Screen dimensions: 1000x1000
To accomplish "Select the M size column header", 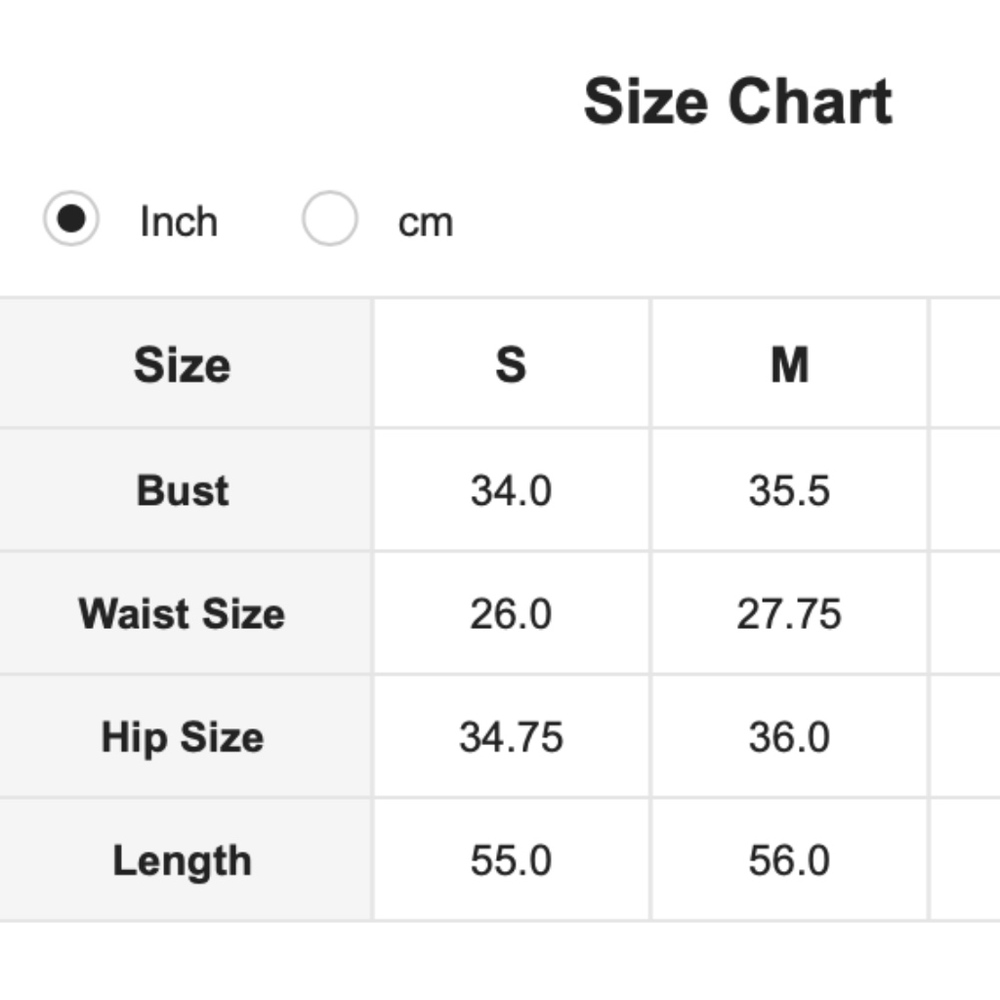I will tap(789, 365).
